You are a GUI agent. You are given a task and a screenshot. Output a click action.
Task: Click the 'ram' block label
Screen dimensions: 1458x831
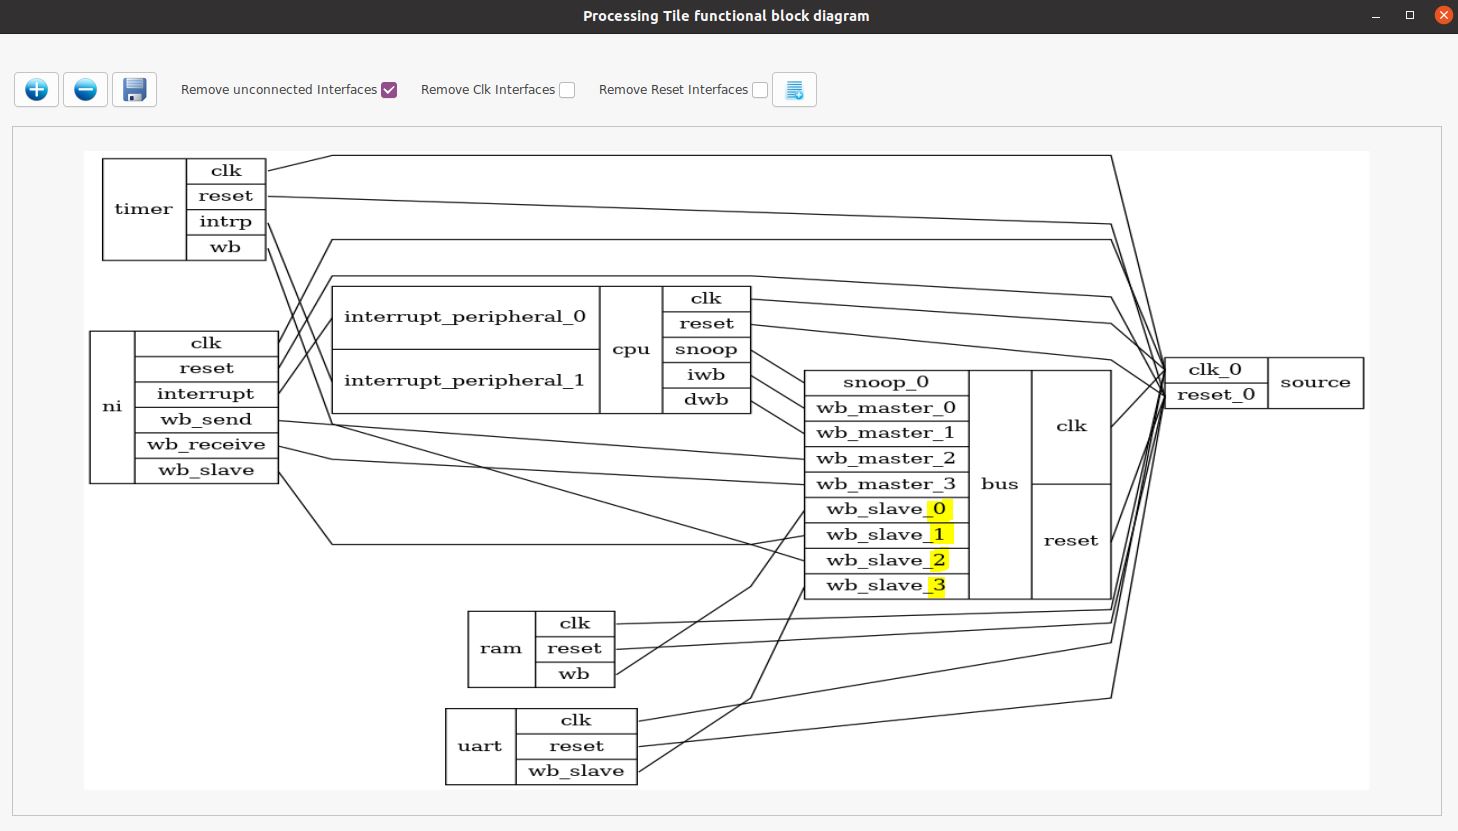[x=501, y=649]
